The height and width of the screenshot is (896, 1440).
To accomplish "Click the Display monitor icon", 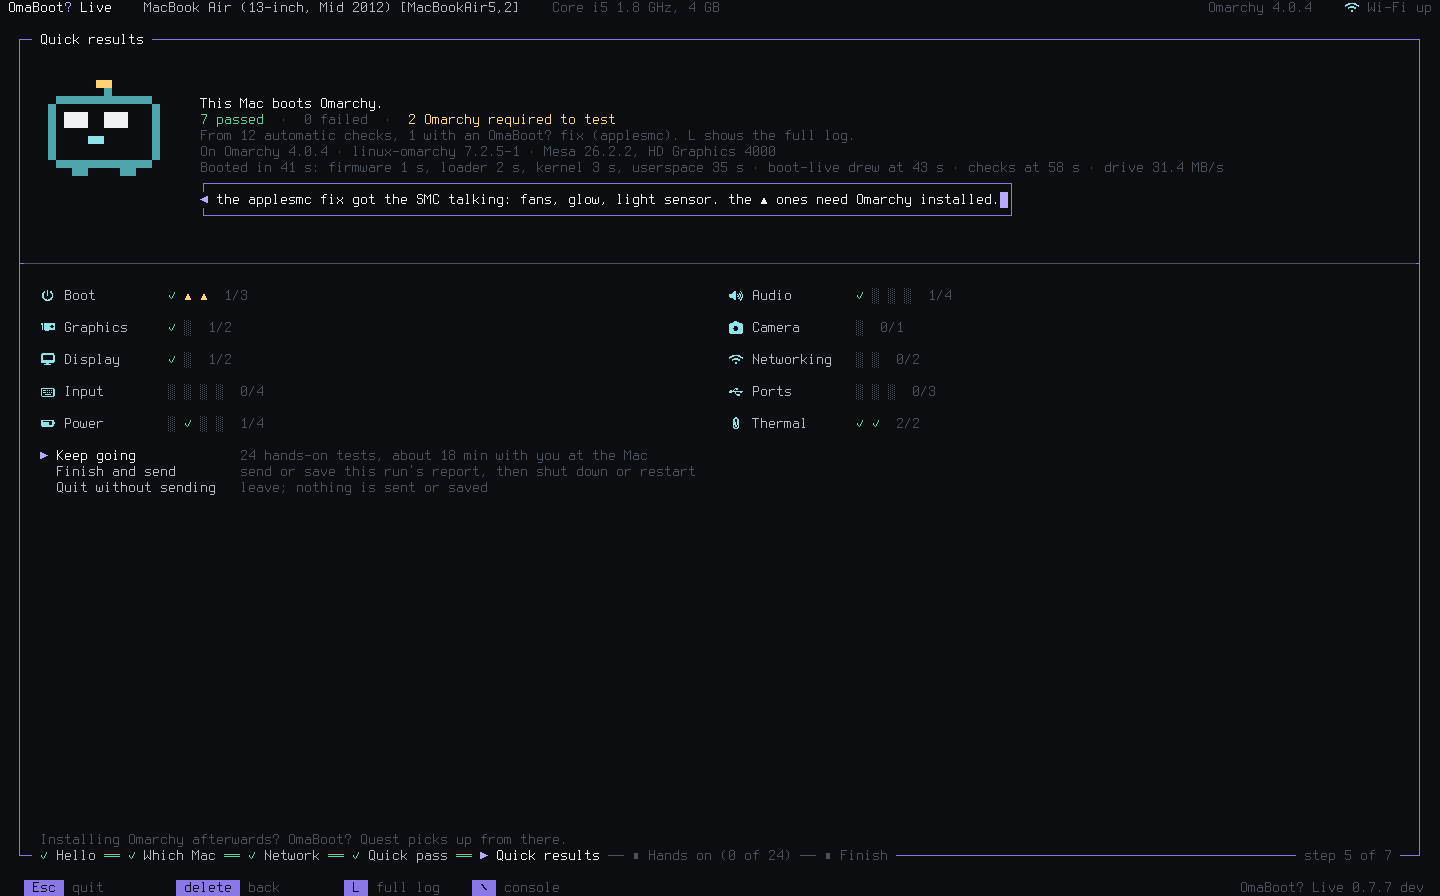I will pos(47,360).
